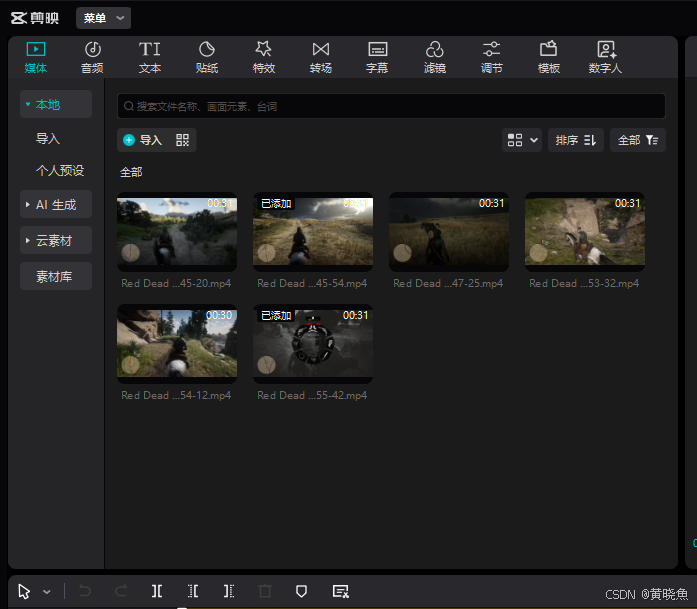Image resolution: width=697 pixels, height=609 pixels.
Task: Open the 特效 (Effects) tab
Action: (264, 57)
